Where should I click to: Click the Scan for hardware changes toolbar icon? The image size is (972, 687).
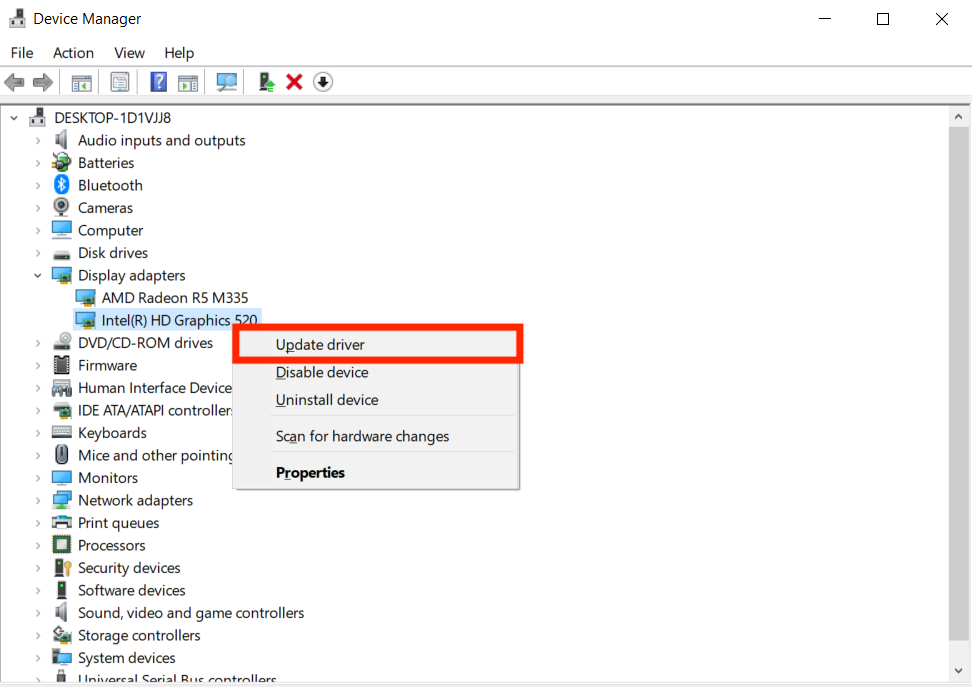(x=227, y=82)
